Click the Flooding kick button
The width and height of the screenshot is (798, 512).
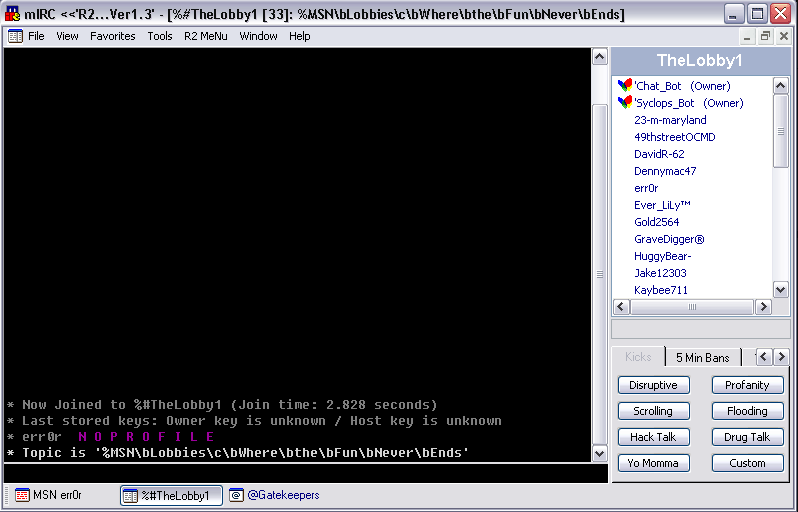(x=747, y=411)
